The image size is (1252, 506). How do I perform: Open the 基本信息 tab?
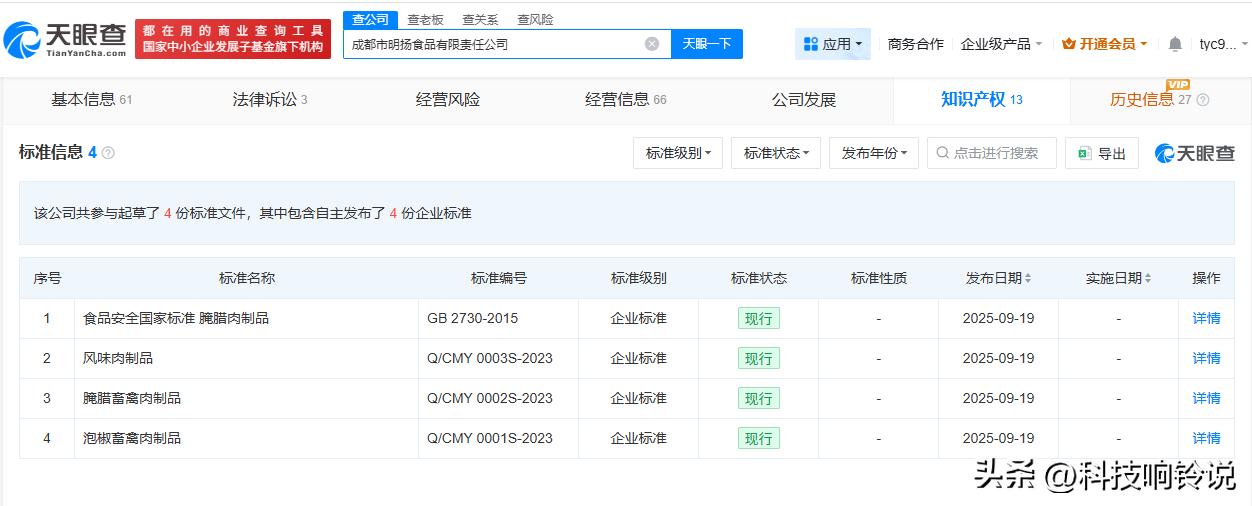point(91,100)
